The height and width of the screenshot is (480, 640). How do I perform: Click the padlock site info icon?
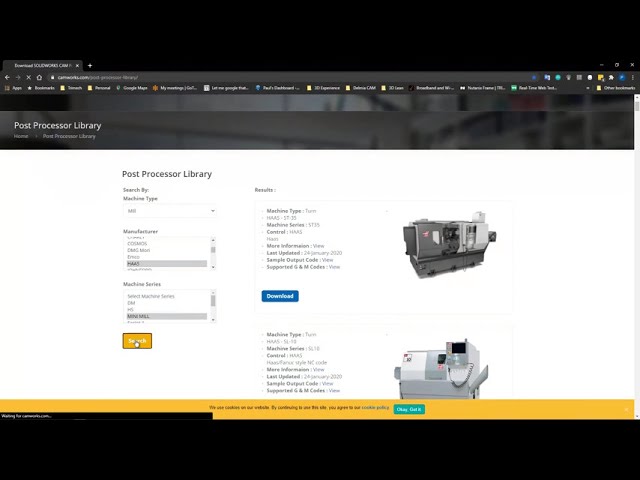[x=52, y=77]
